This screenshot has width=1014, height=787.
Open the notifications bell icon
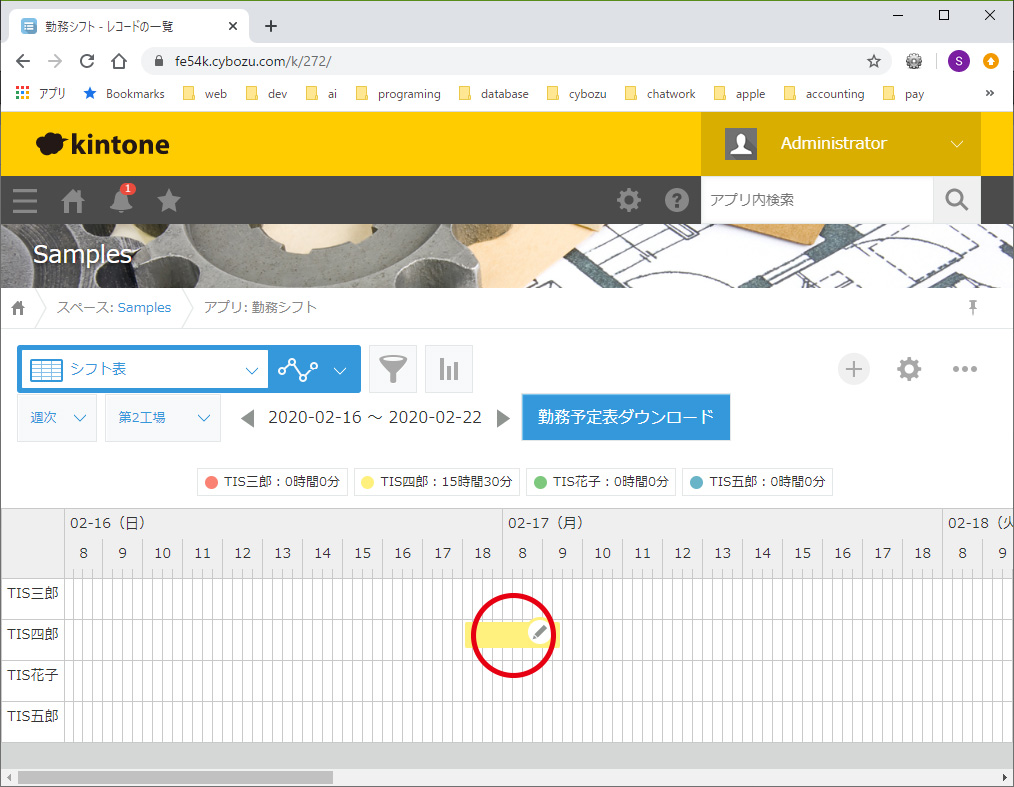click(121, 199)
